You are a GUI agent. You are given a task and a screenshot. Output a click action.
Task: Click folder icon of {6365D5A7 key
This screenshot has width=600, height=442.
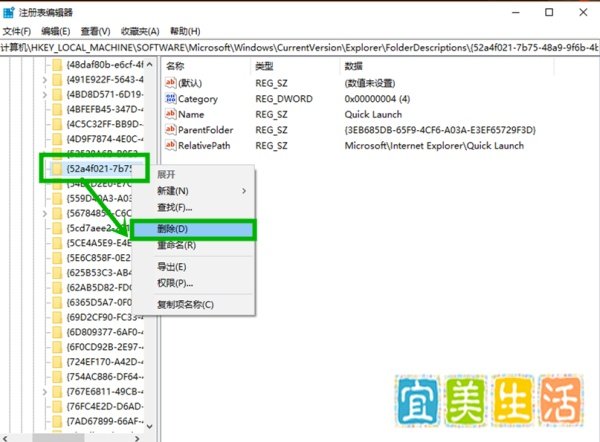[57, 302]
